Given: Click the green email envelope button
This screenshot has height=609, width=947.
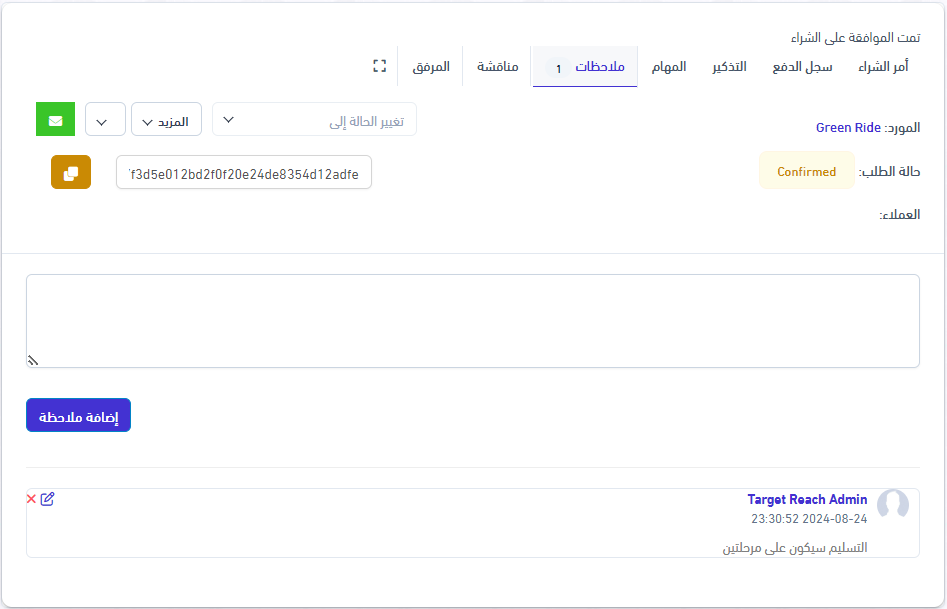Looking at the screenshot, I should click(55, 120).
